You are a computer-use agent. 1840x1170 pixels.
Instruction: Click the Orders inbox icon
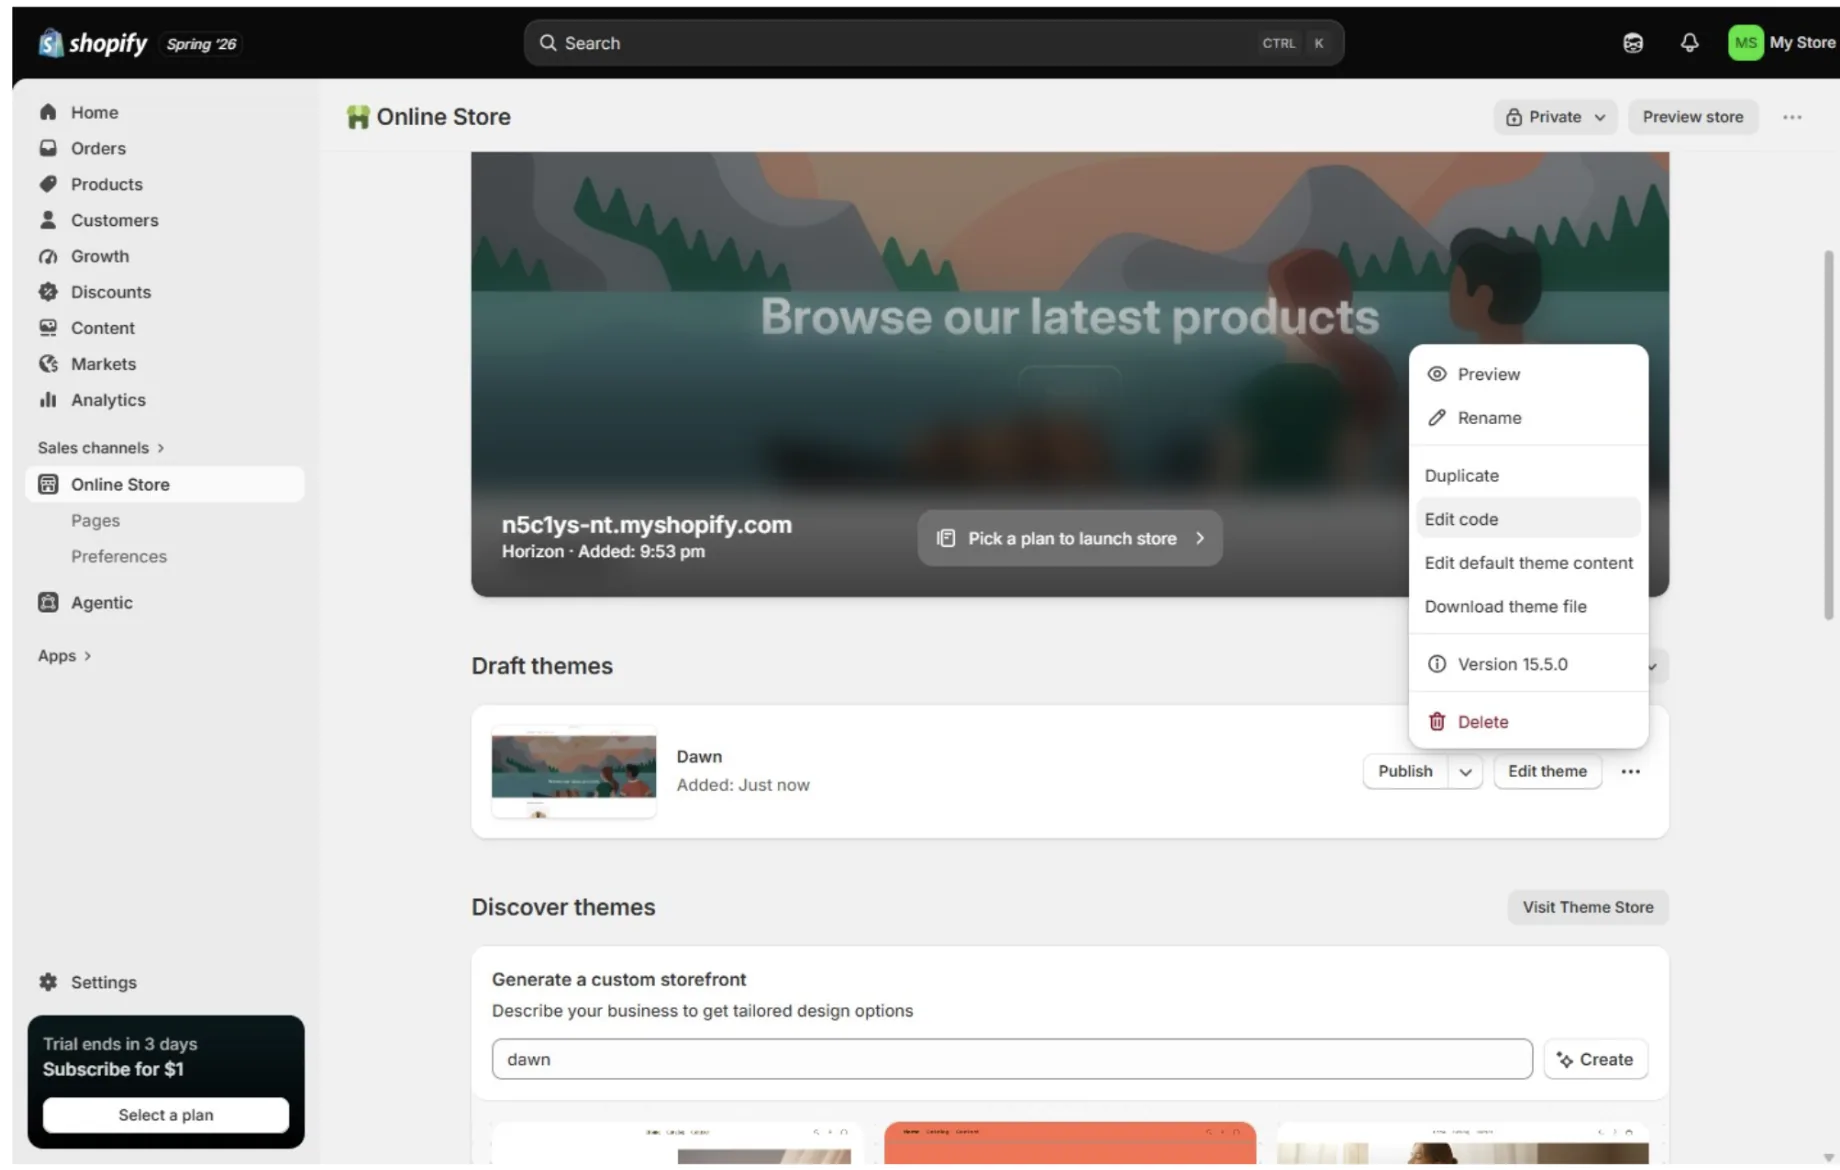[48, 148]
